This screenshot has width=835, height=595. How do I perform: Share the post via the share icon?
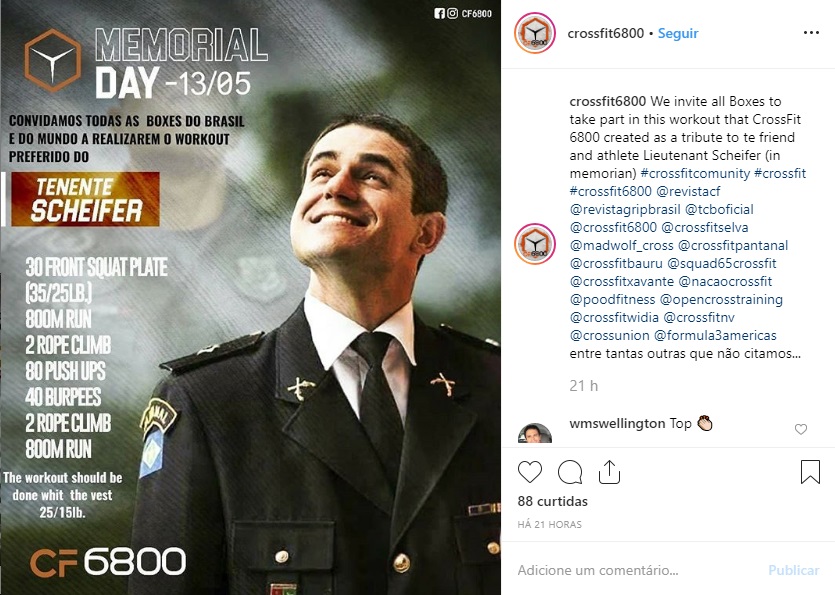[x=609, y=471]
